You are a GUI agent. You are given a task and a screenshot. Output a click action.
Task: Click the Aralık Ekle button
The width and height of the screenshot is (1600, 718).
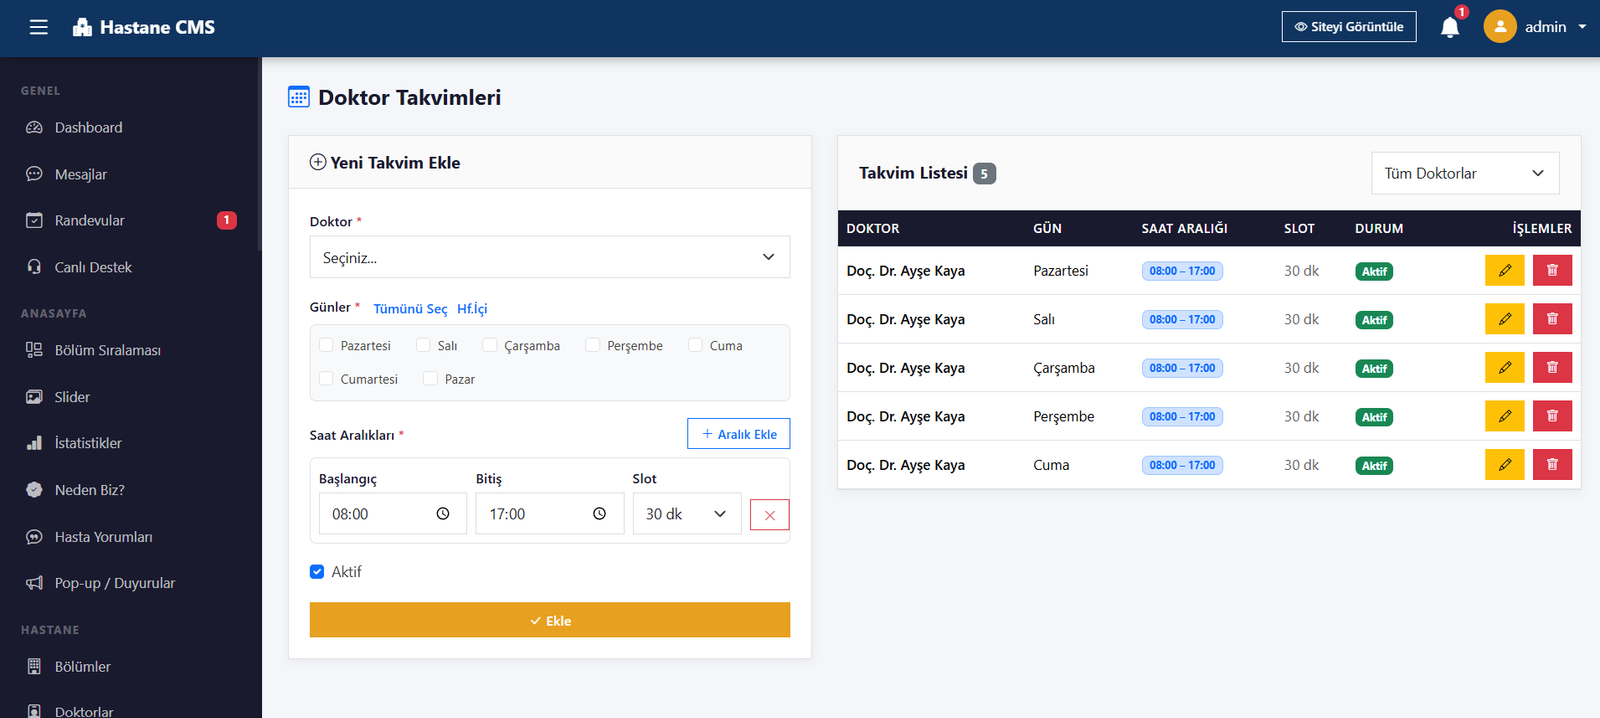(739, 434)
